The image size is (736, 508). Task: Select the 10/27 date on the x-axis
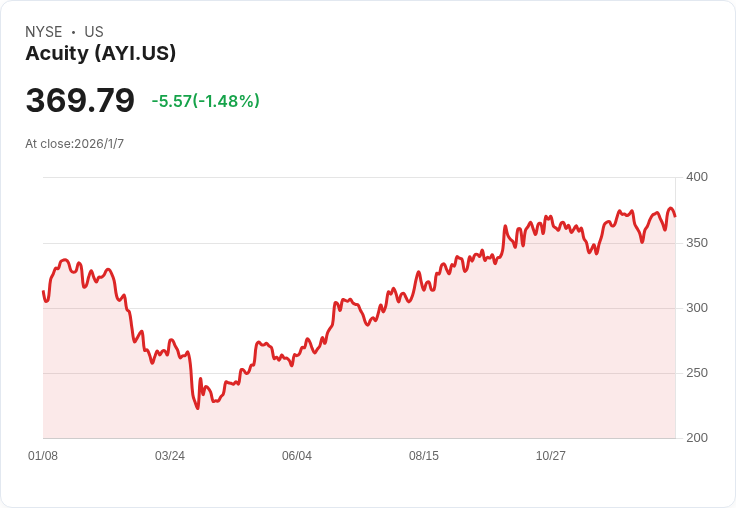coord(551,456)
